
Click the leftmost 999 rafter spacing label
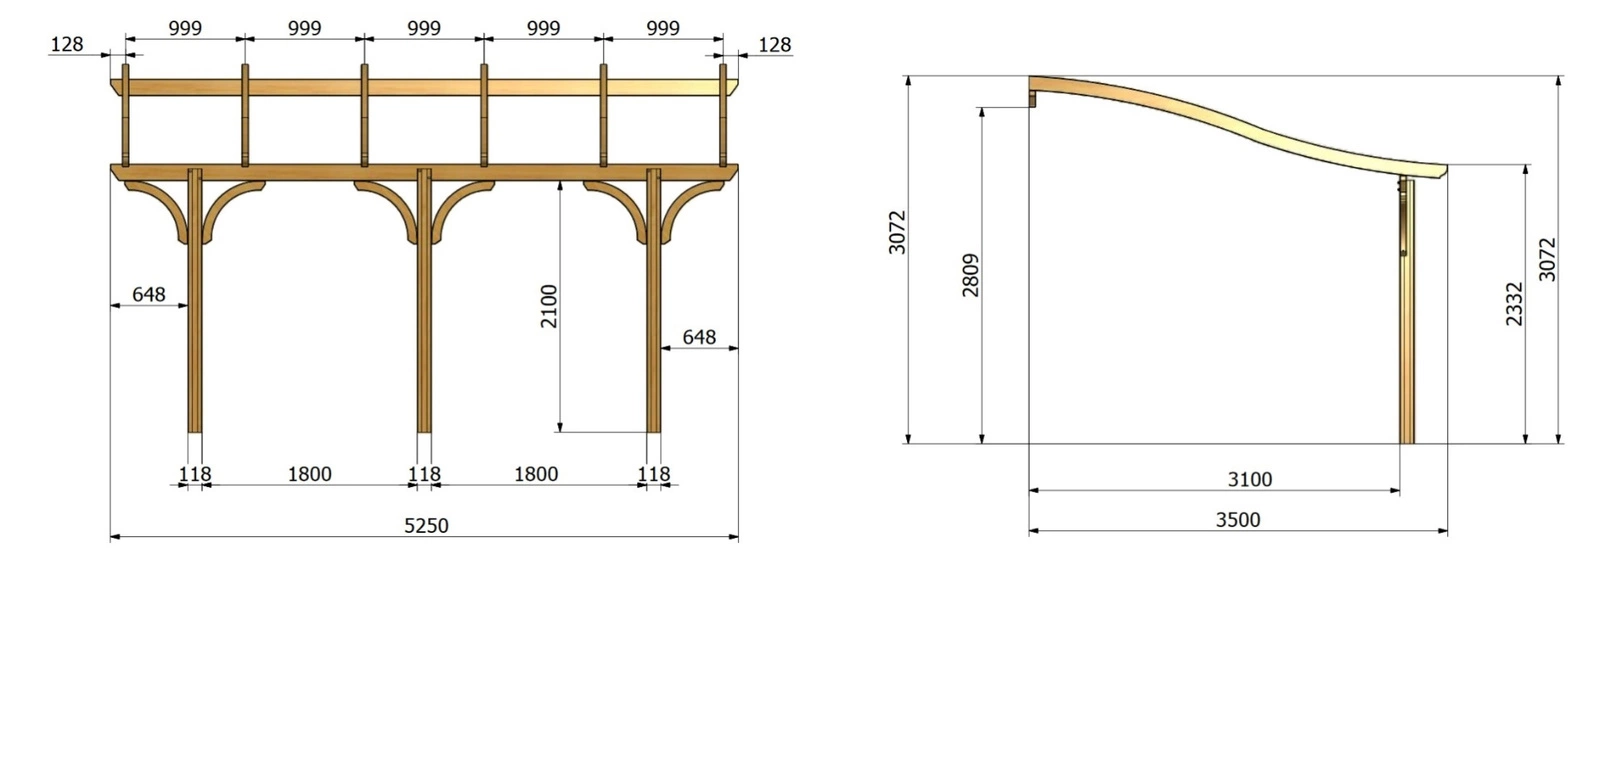(185, 28)
